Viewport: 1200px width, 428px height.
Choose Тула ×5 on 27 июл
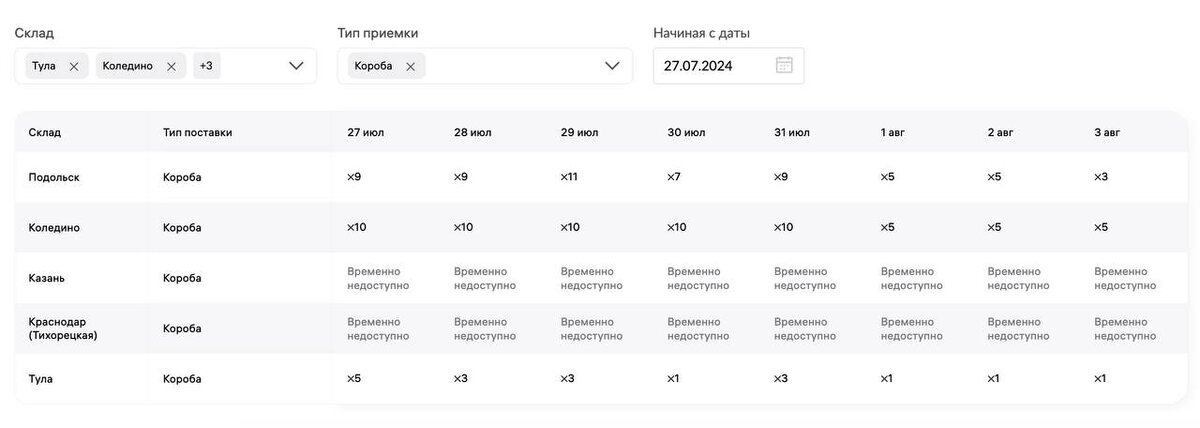[354, 379]
